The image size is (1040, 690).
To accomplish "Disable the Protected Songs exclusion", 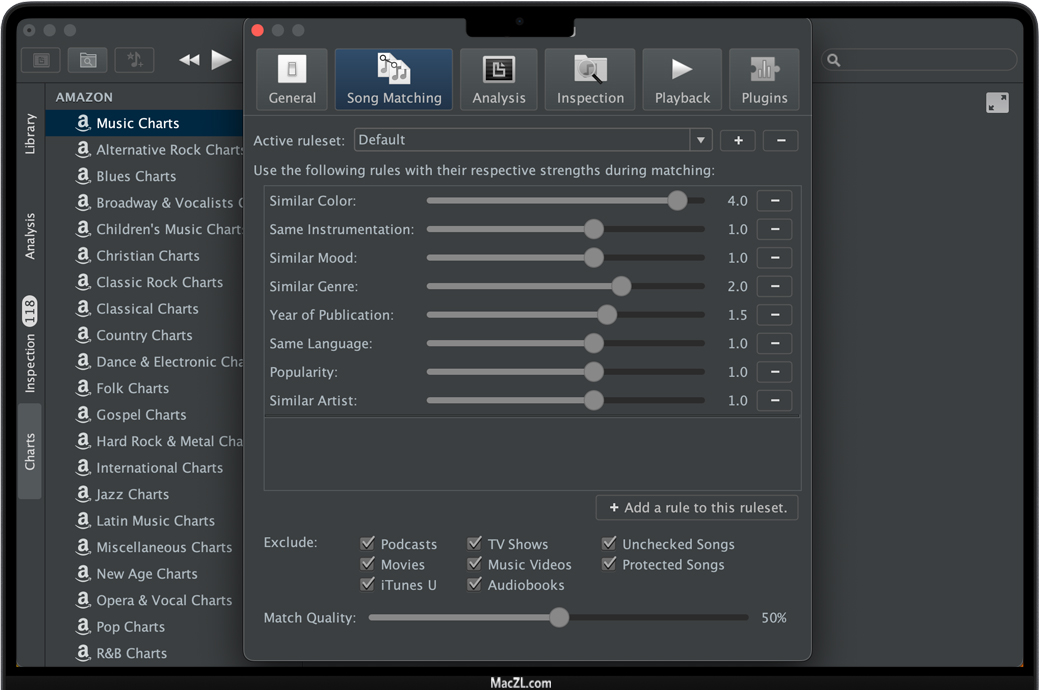I will click(x=609, y=565).
